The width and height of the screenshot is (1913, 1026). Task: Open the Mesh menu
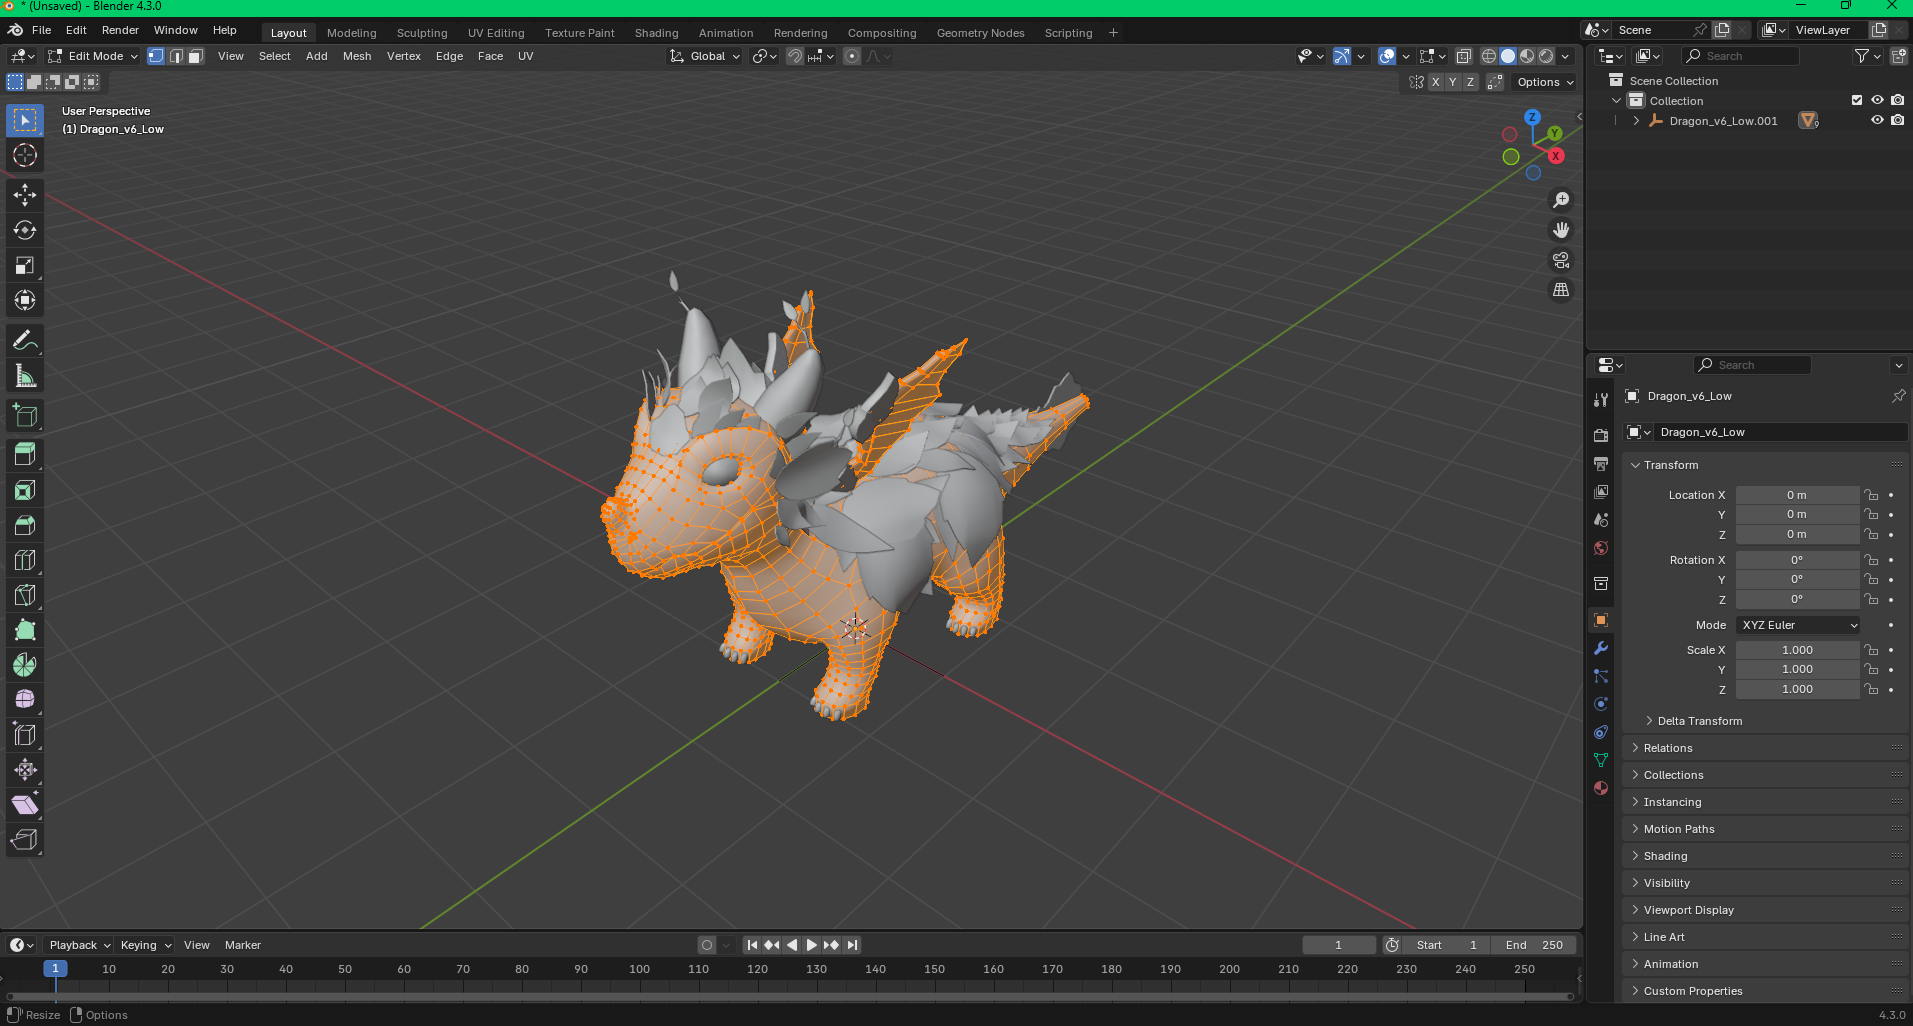pos(357,56)
